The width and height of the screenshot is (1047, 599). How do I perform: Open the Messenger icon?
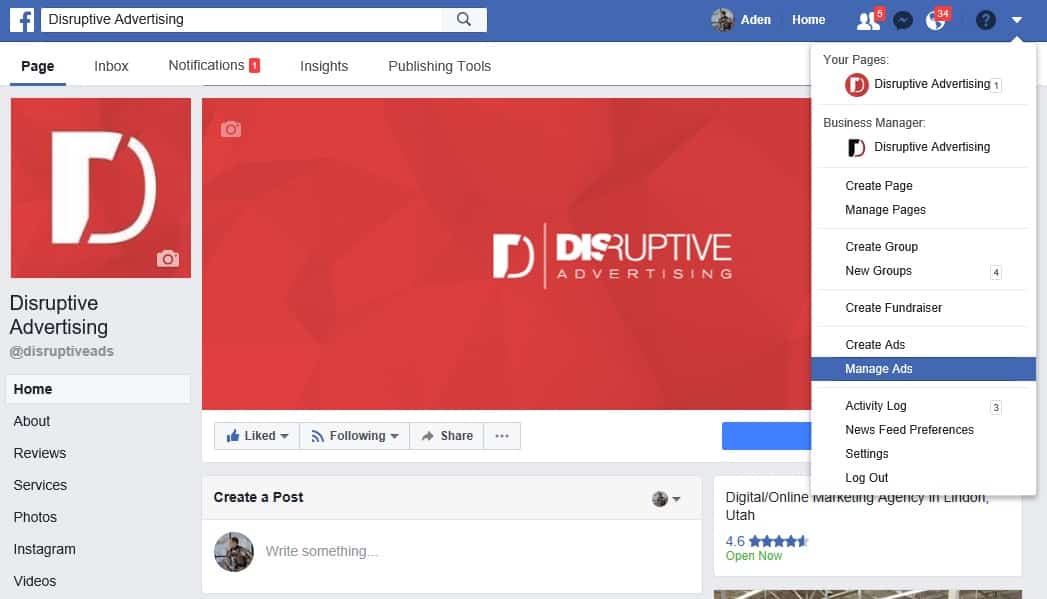(903, 21)
